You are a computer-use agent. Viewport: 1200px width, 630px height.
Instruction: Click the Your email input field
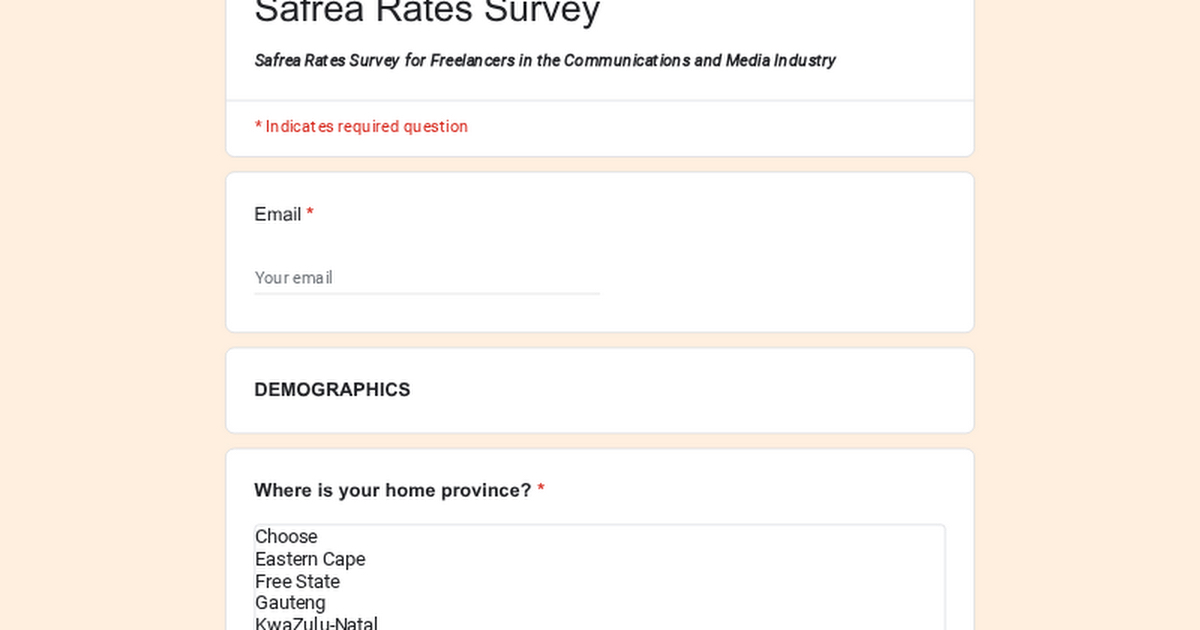tap(426, 278)
